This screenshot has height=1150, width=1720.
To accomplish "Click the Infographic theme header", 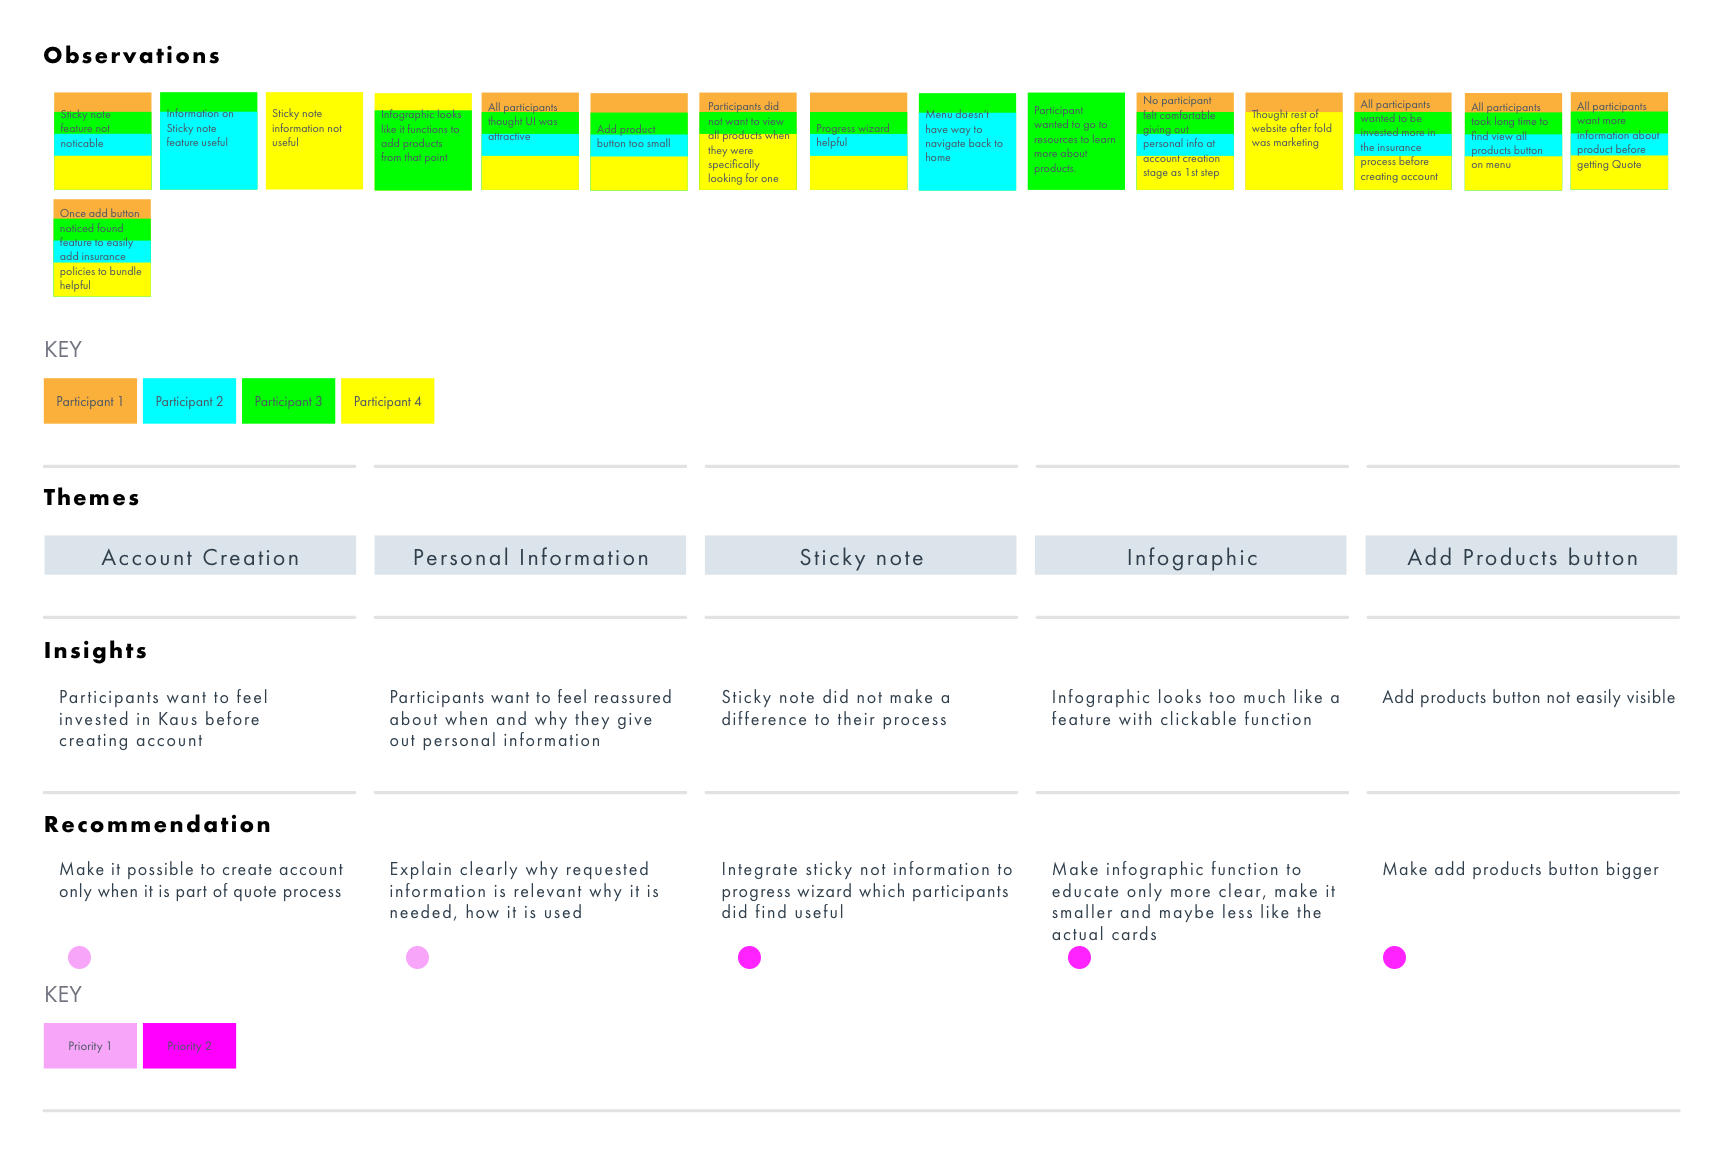I will pos(1191,556).
